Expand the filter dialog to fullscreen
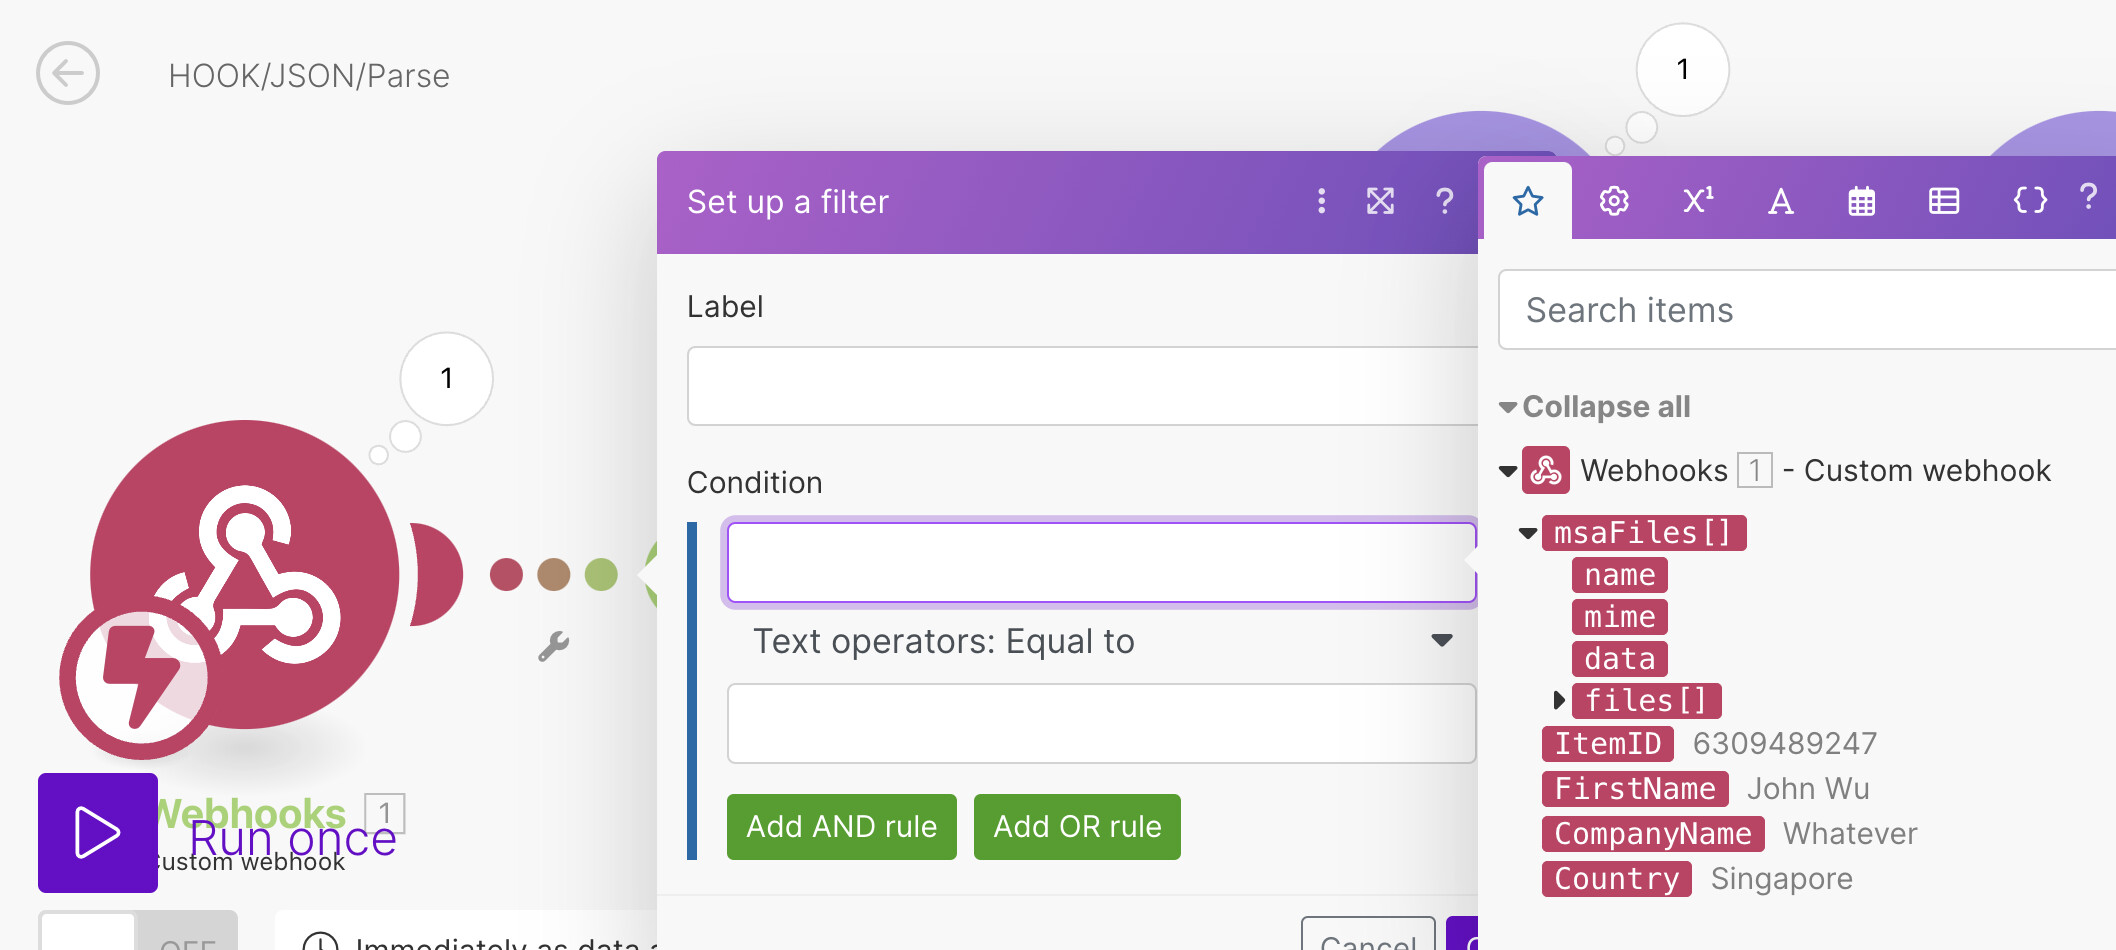This screenshot has height=950, width=2116. pyautogui.click(x=1380, y=202)
